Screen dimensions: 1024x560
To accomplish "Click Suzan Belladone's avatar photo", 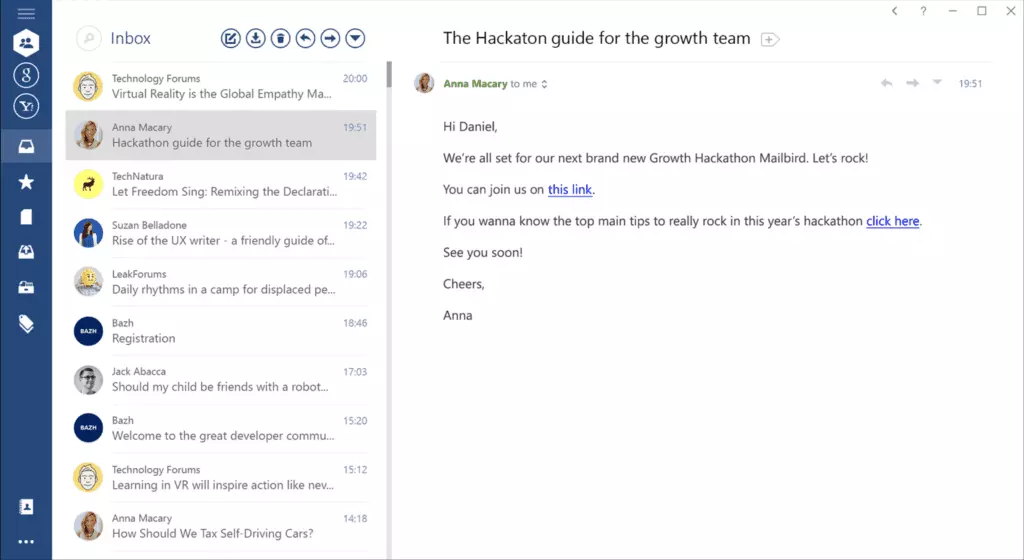I will pos(88,233).
